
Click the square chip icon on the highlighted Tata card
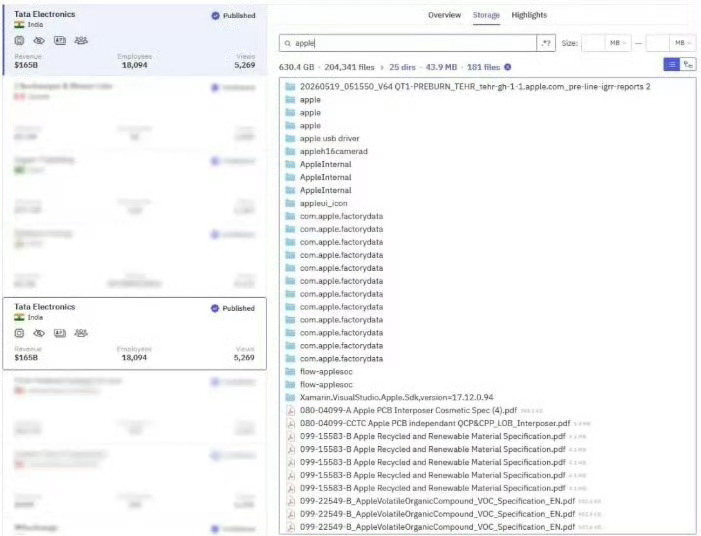click(19, 41)
